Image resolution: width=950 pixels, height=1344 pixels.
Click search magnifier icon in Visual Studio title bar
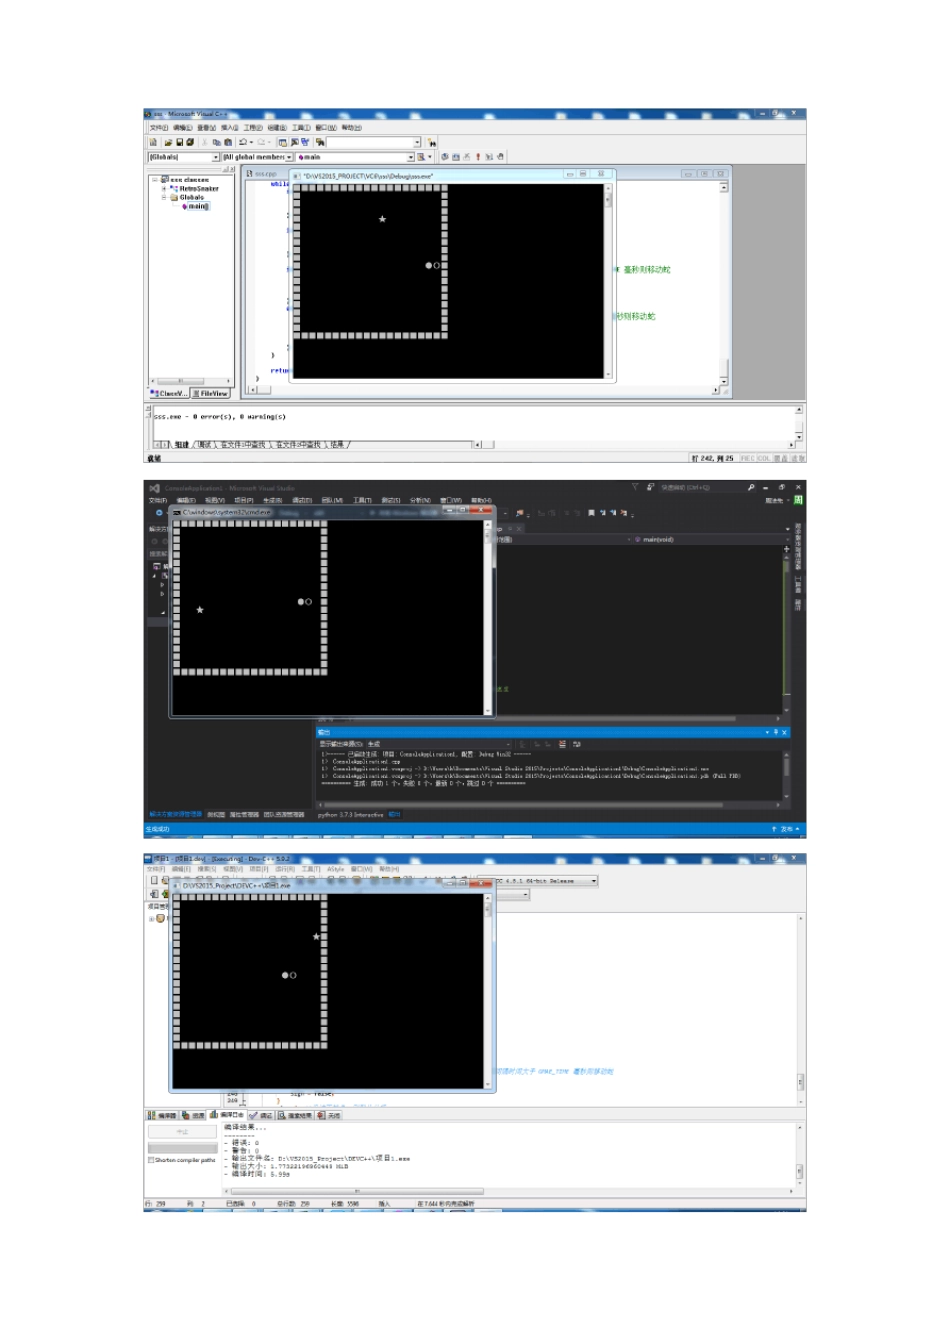[x=751, y=487]
